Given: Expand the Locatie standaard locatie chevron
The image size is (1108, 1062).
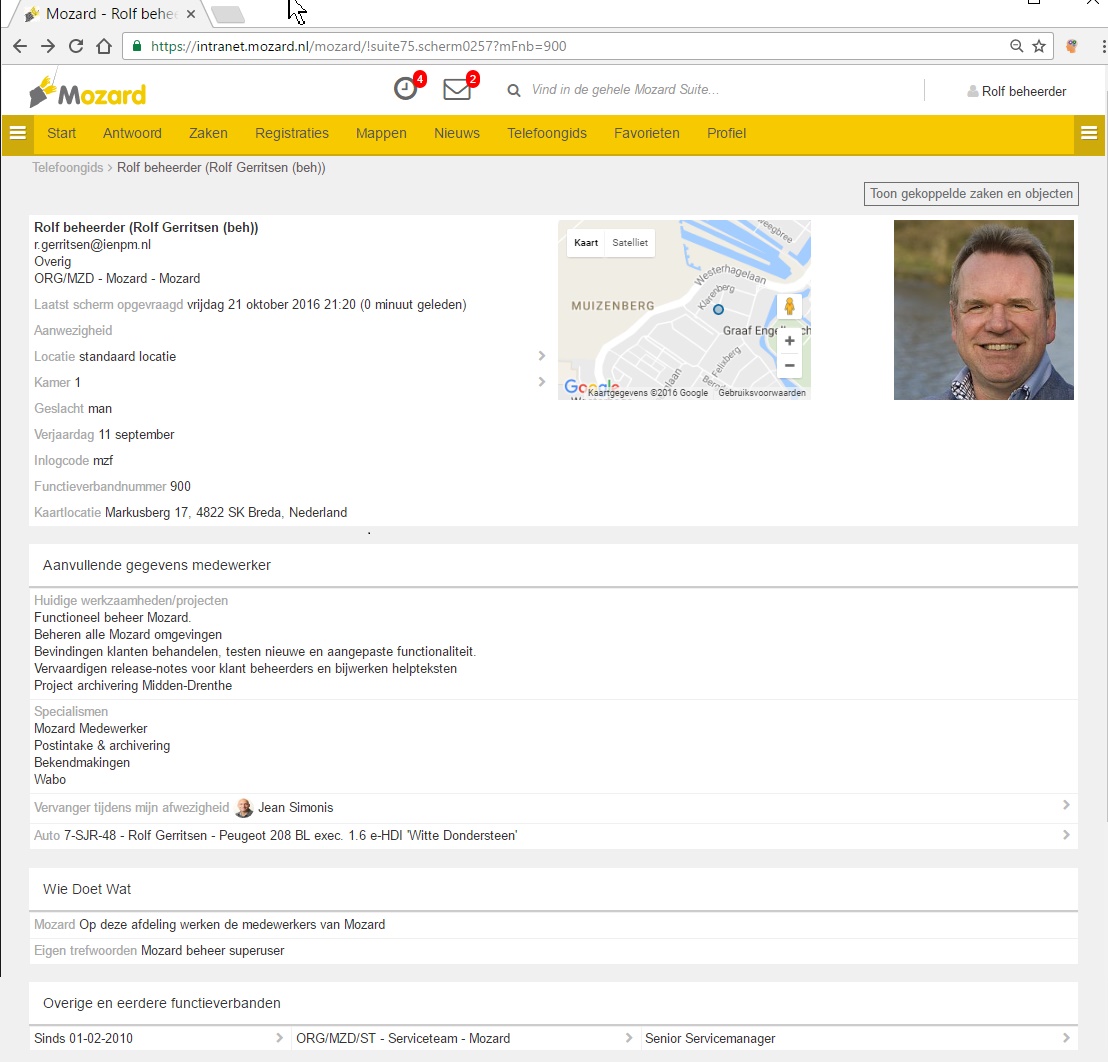Looking at the screenshot, I should [541, 355].
